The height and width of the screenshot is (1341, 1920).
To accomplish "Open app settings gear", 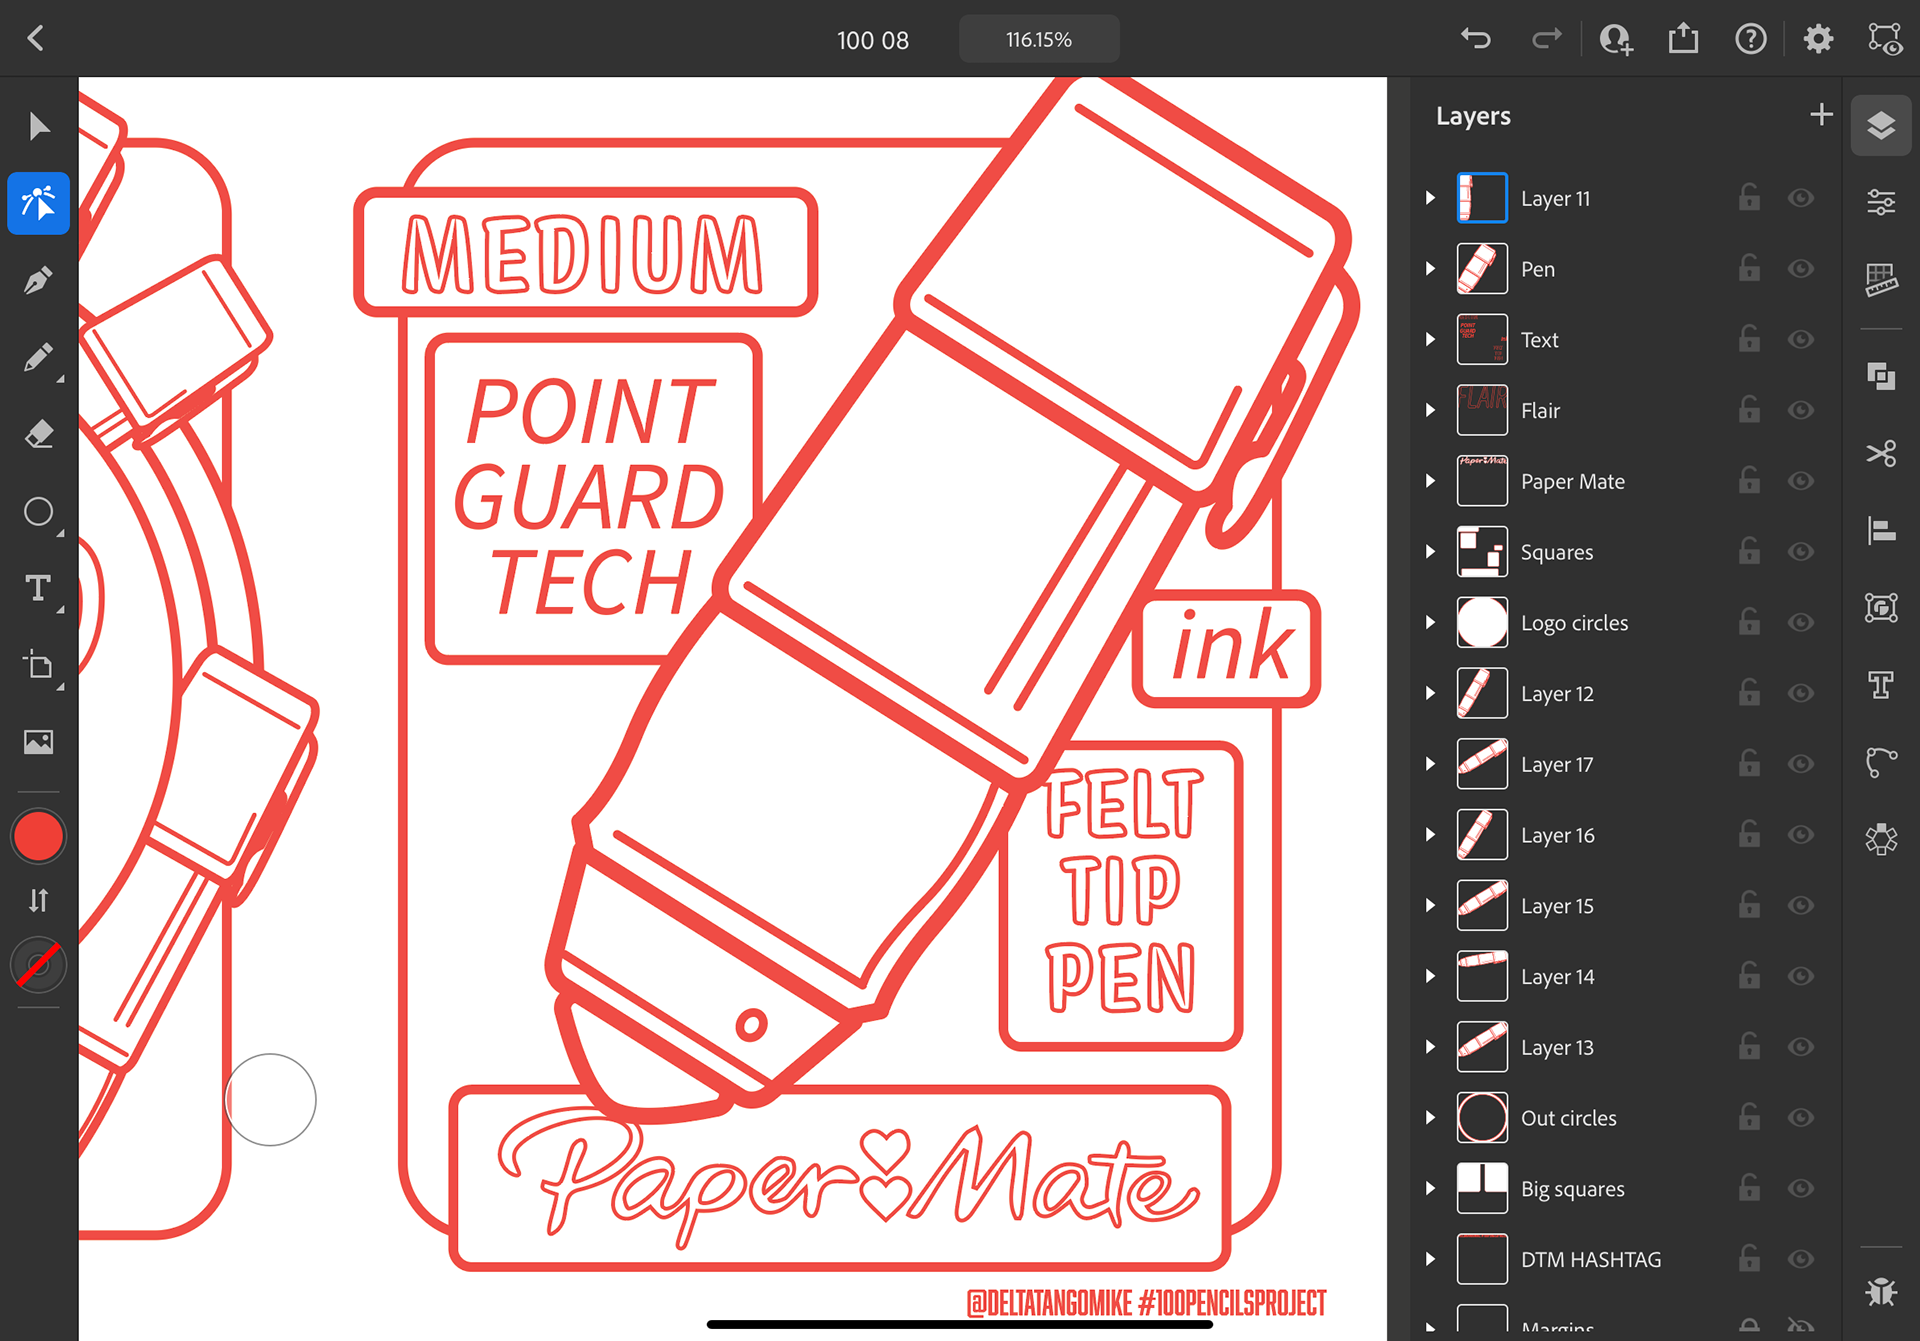I will 1818,39.
